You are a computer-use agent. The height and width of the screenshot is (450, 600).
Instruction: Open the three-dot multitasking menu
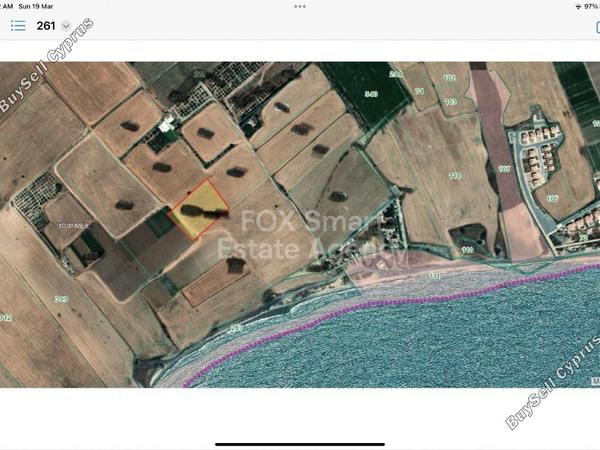point(300,6)
